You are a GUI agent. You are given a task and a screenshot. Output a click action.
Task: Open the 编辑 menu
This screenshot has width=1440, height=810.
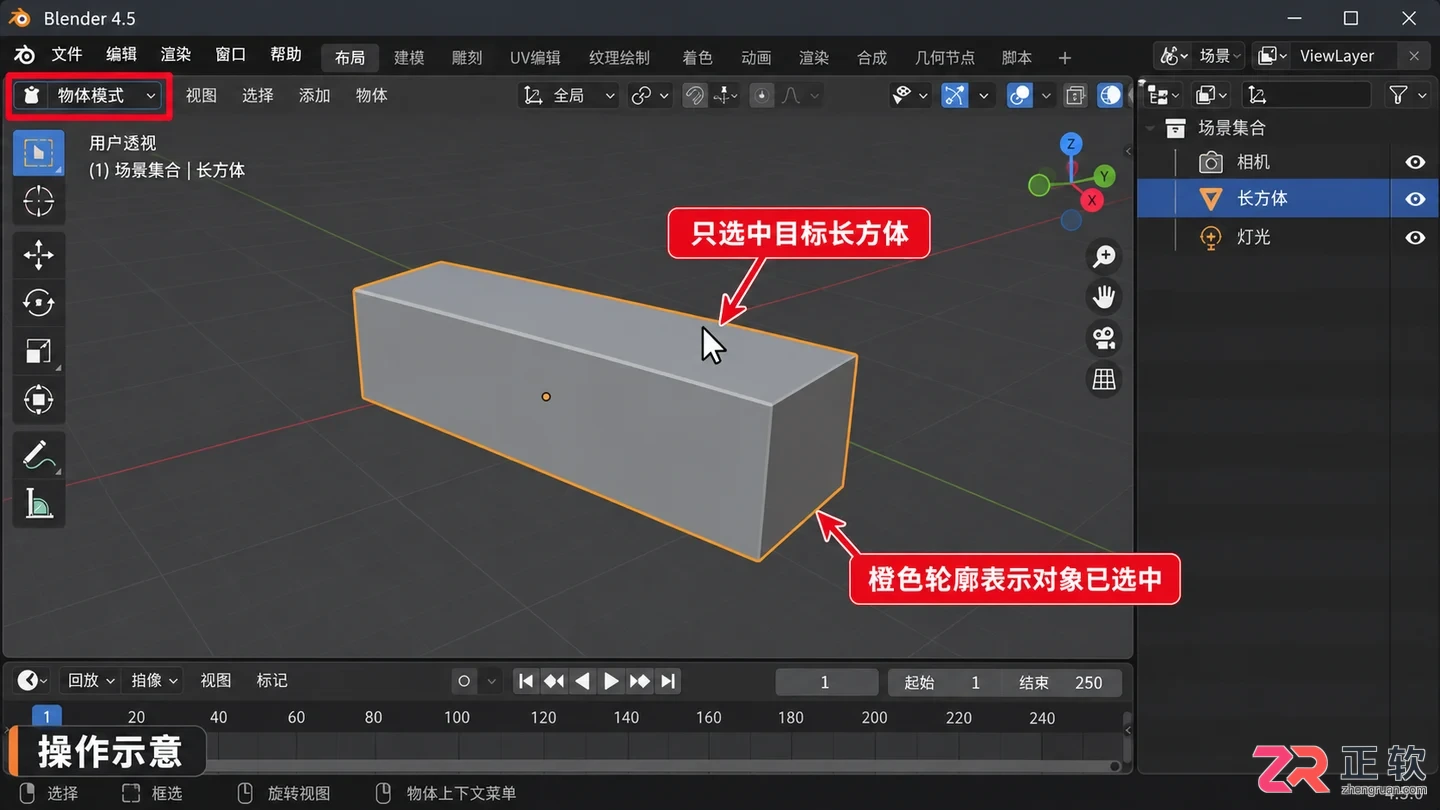click(x=121, y=55)
